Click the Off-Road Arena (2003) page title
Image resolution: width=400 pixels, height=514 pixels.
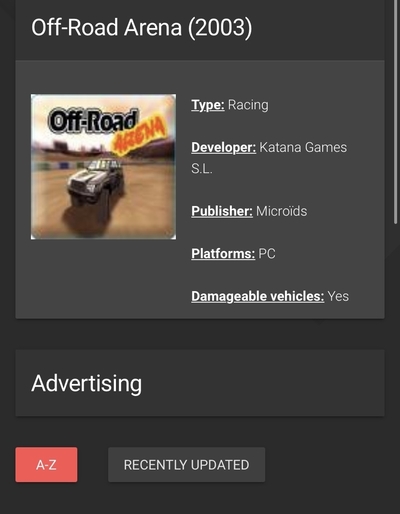click(x=142, y=27)
